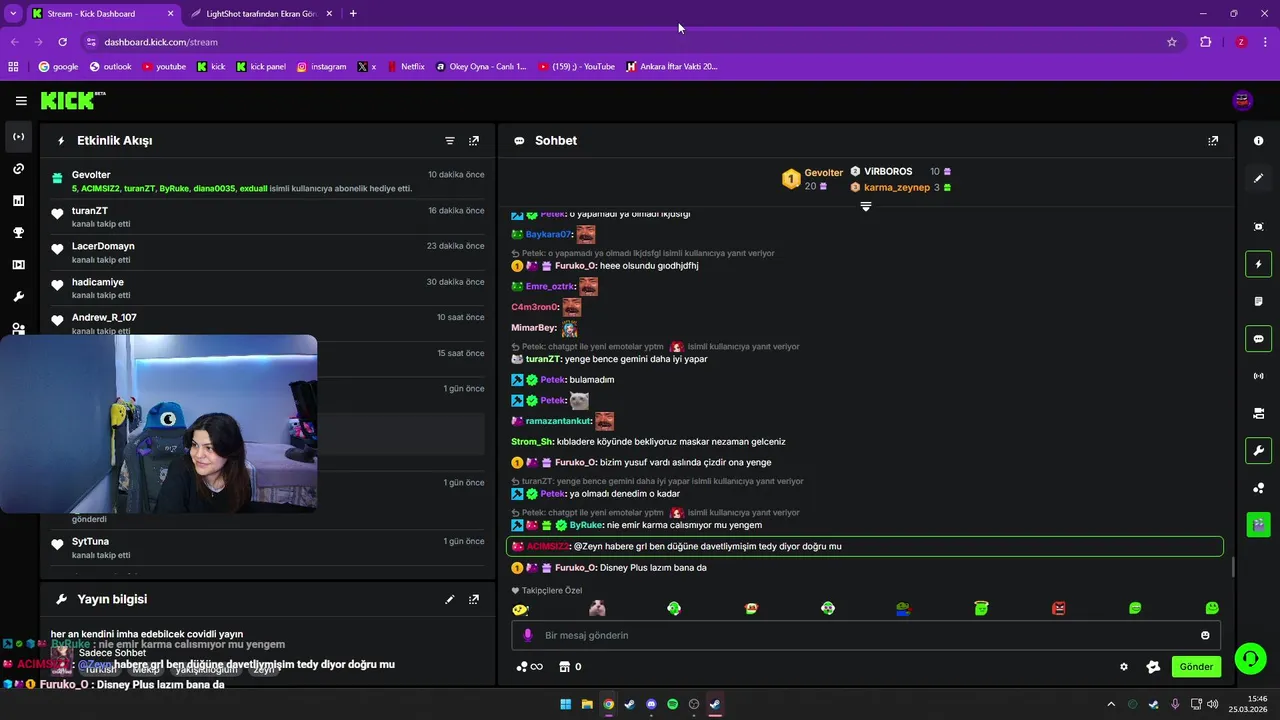Screen dimensions: 1280x720
Task: Open the trophy achievements icon in the sidebar
Action: coord(19,233)
